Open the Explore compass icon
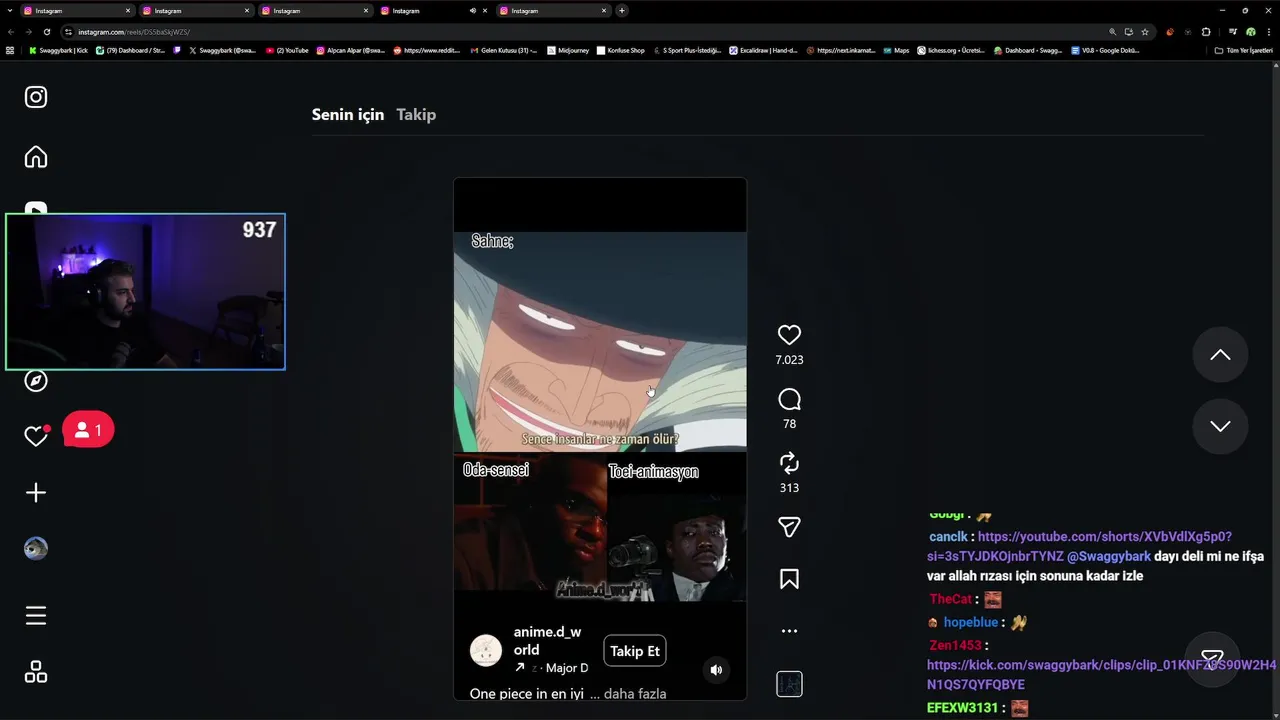The width and height of the screenshot is (1280, 720). 36,381
